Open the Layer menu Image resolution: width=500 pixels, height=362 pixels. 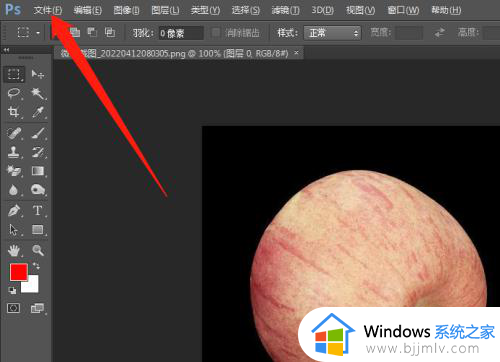165,10
